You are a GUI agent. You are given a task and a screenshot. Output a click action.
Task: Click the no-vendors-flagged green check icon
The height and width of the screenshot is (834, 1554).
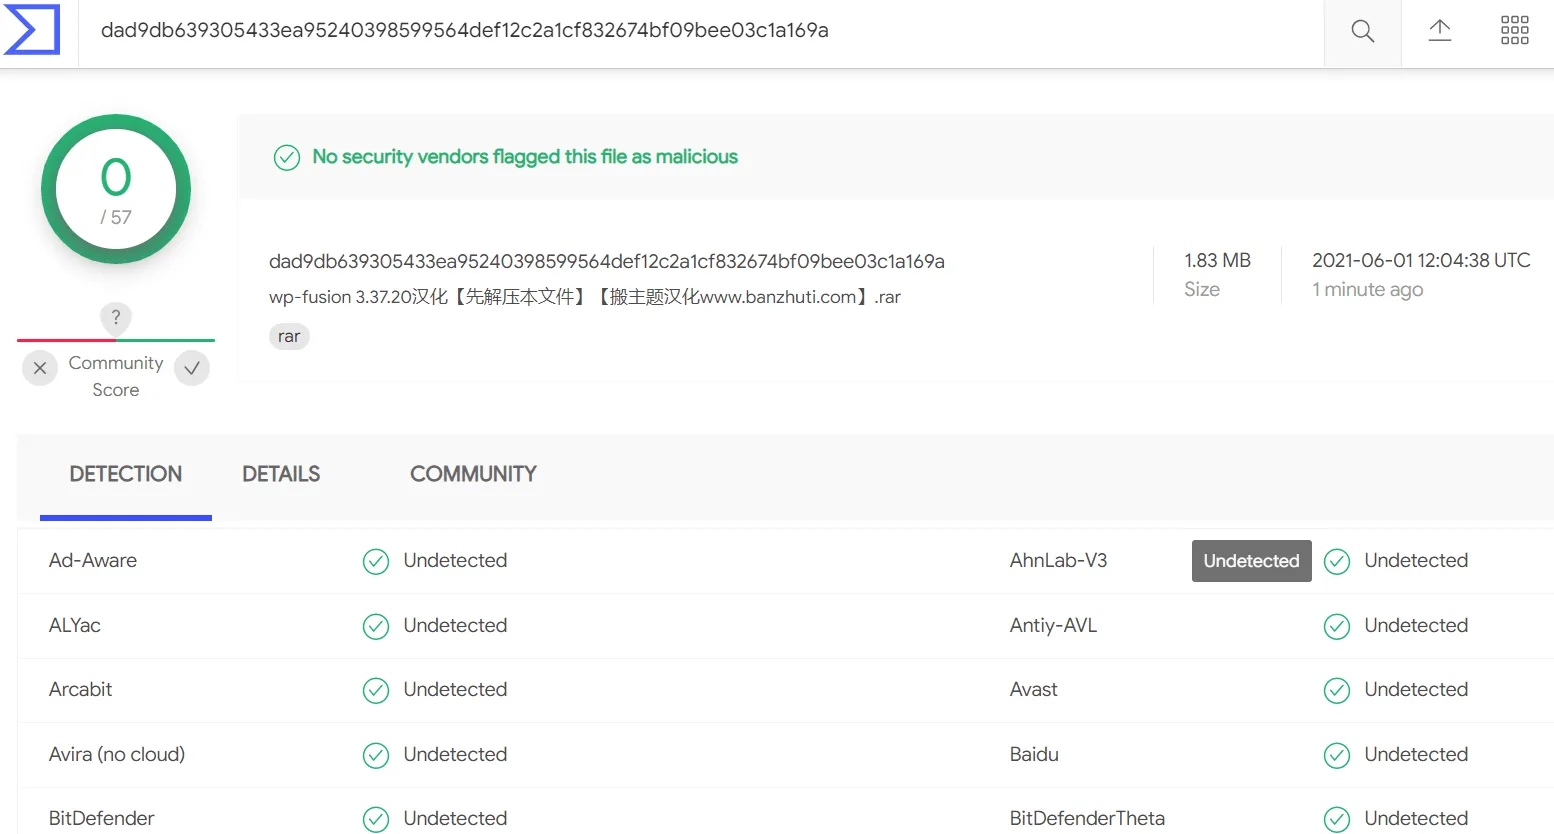coord(287,158)
